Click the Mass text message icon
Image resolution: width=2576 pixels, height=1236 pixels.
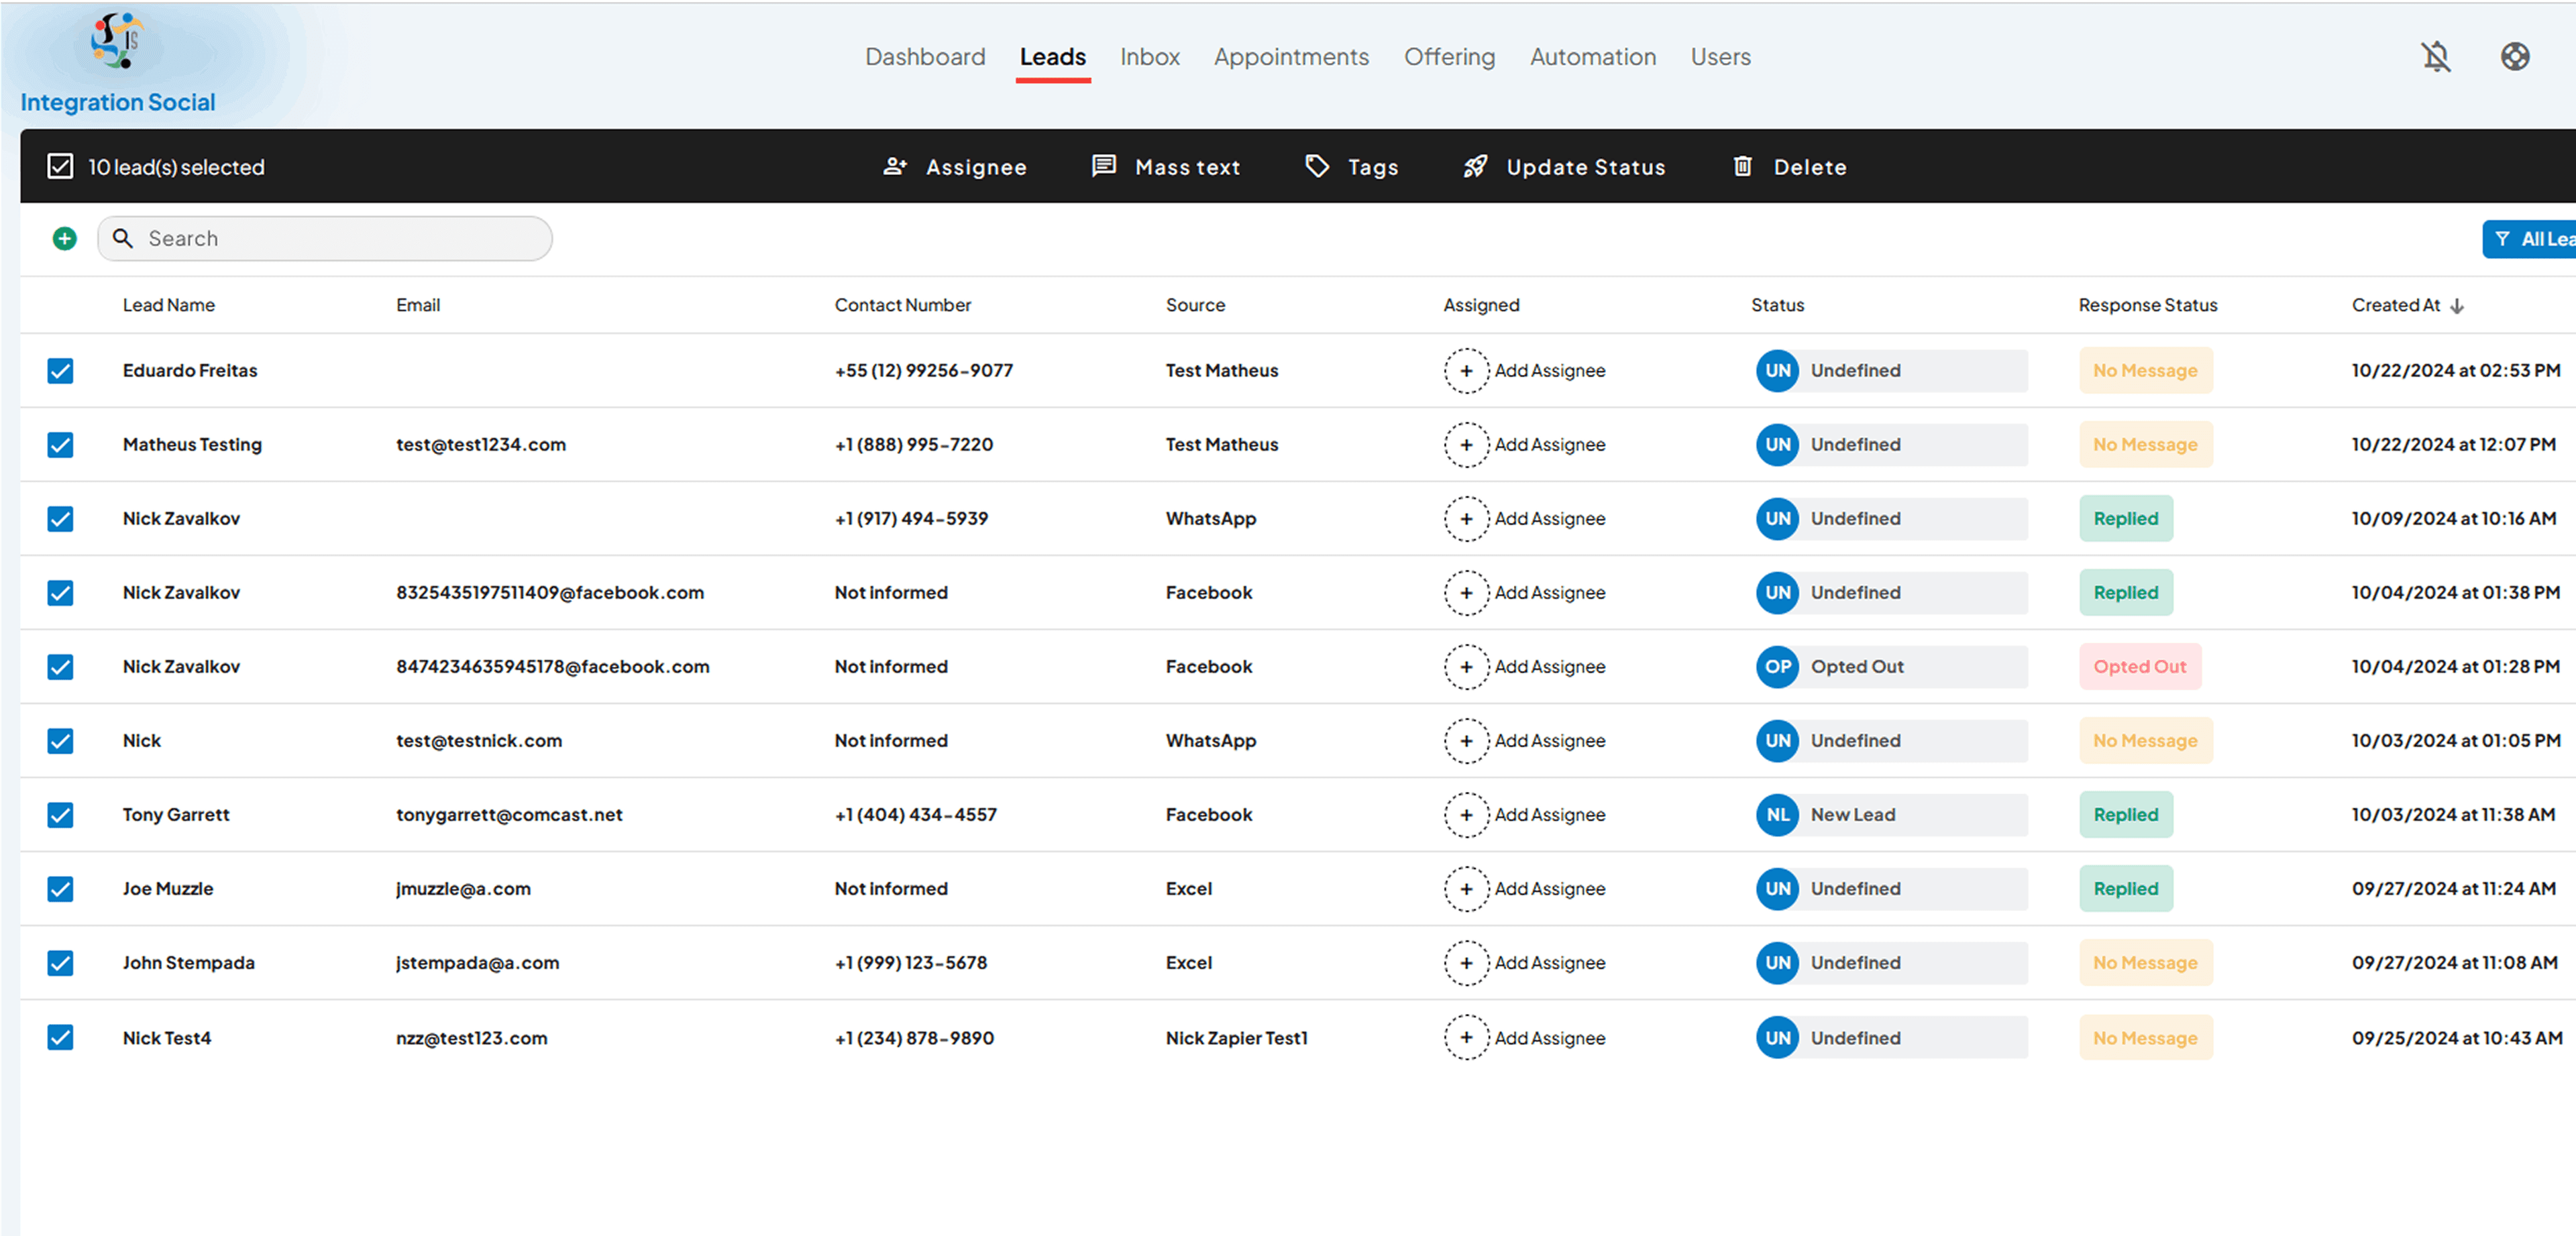pyautogui.click(x=1104, y=166)
